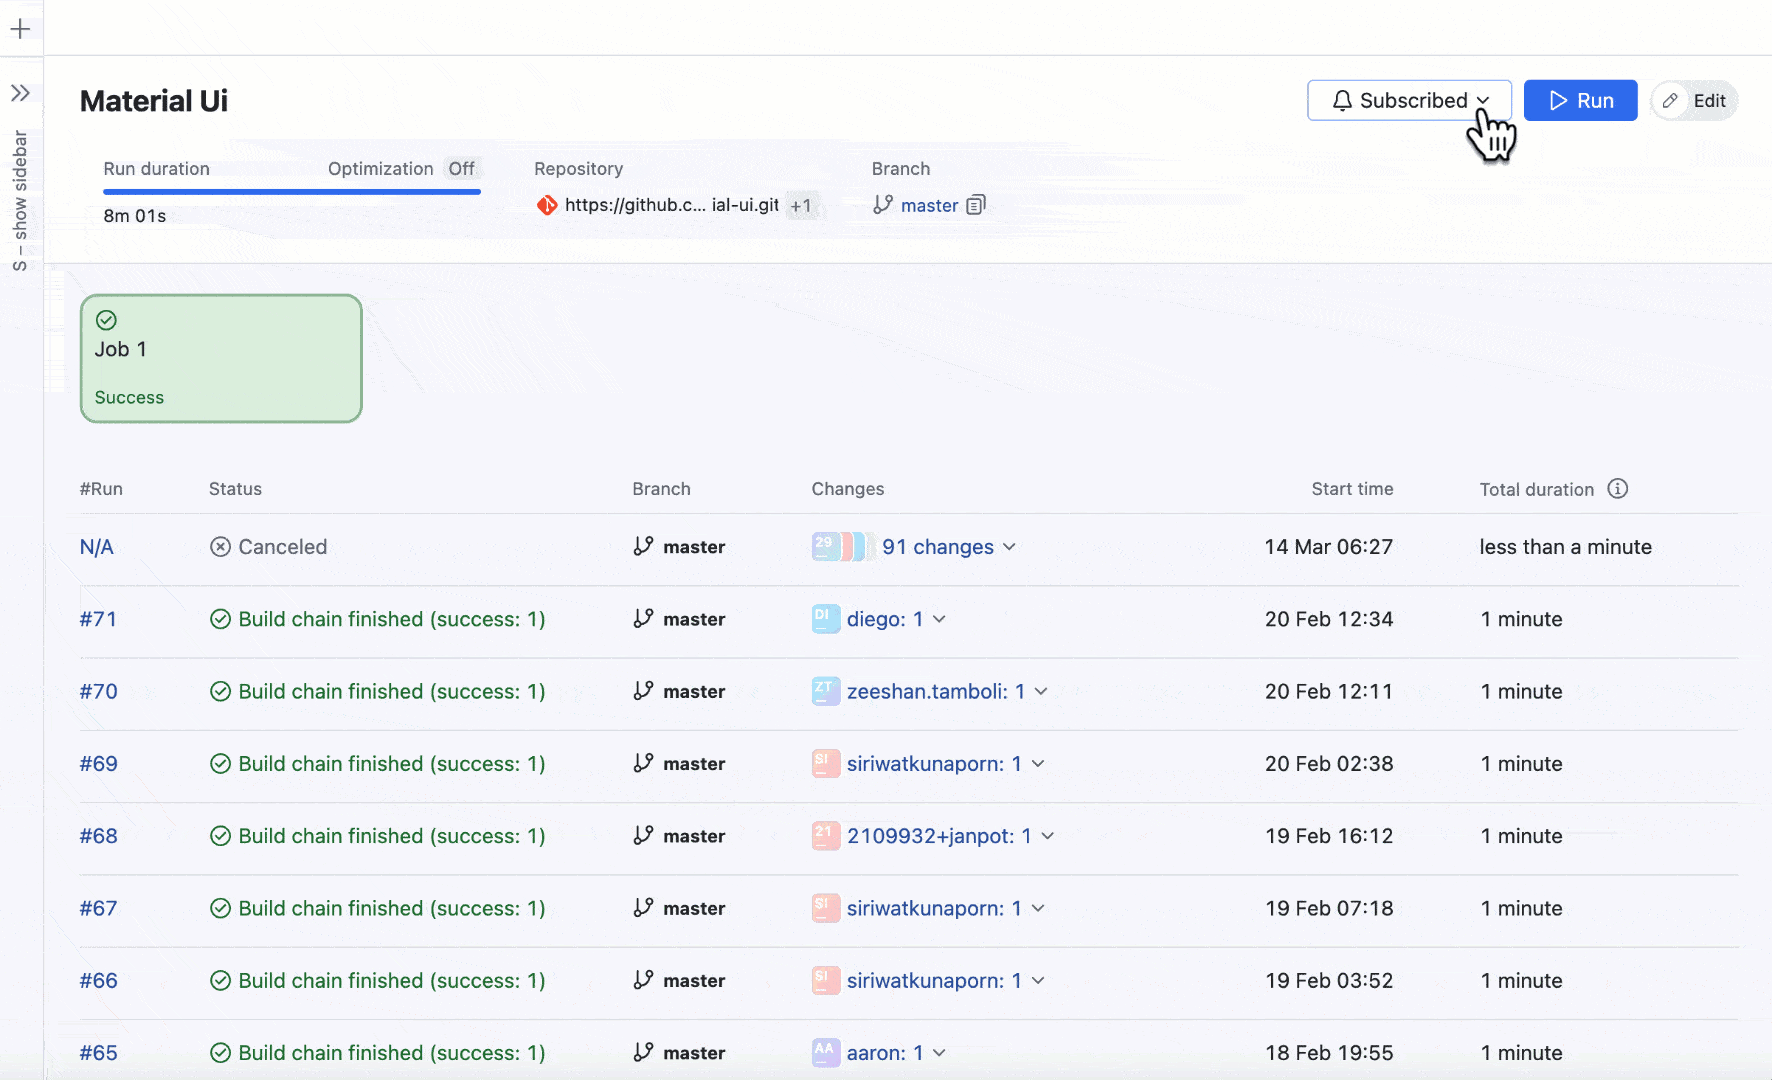The width and height of the screenshot is (1772, 1080).
Task: Open the N/A canceled run
Action: (x=96, y=547)
